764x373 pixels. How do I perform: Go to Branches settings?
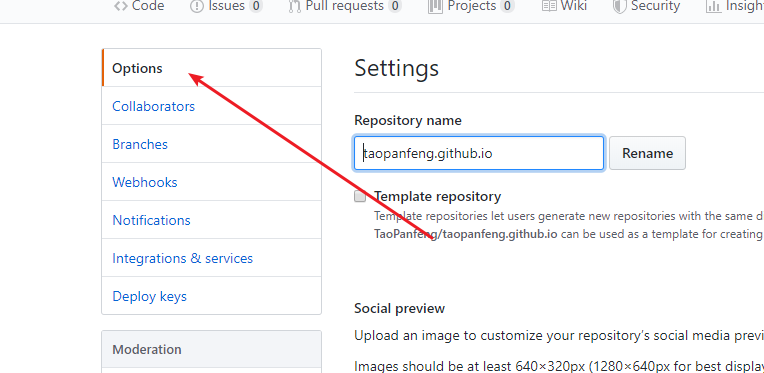211,144
